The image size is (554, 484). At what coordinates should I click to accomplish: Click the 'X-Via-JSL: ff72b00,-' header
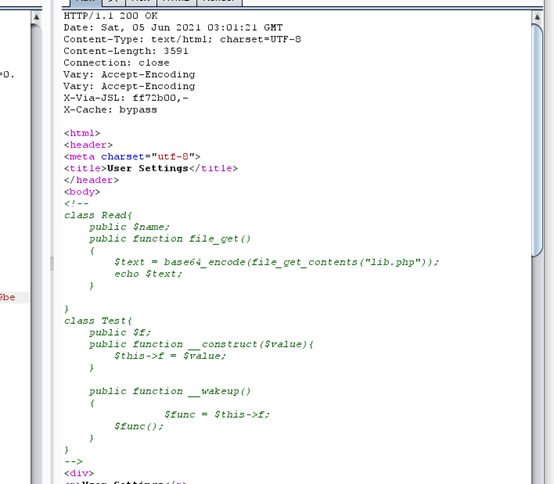tap(126, 98)
